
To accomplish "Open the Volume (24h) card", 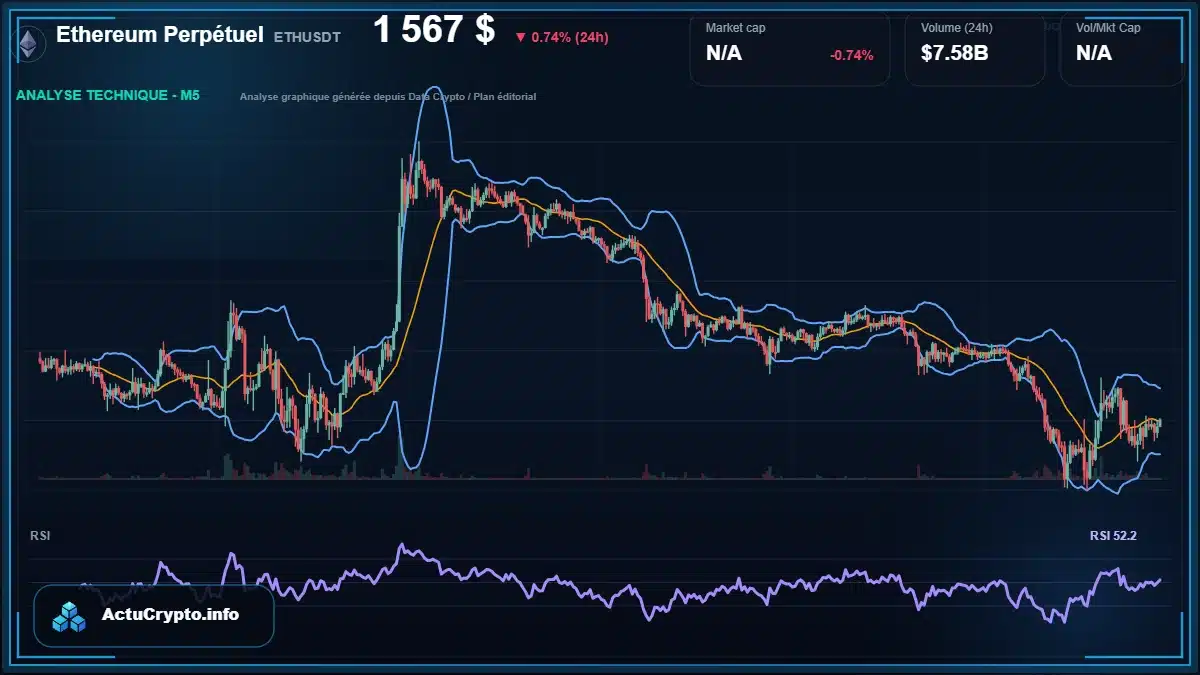I will pyautogui.click(x=975, y=49).
